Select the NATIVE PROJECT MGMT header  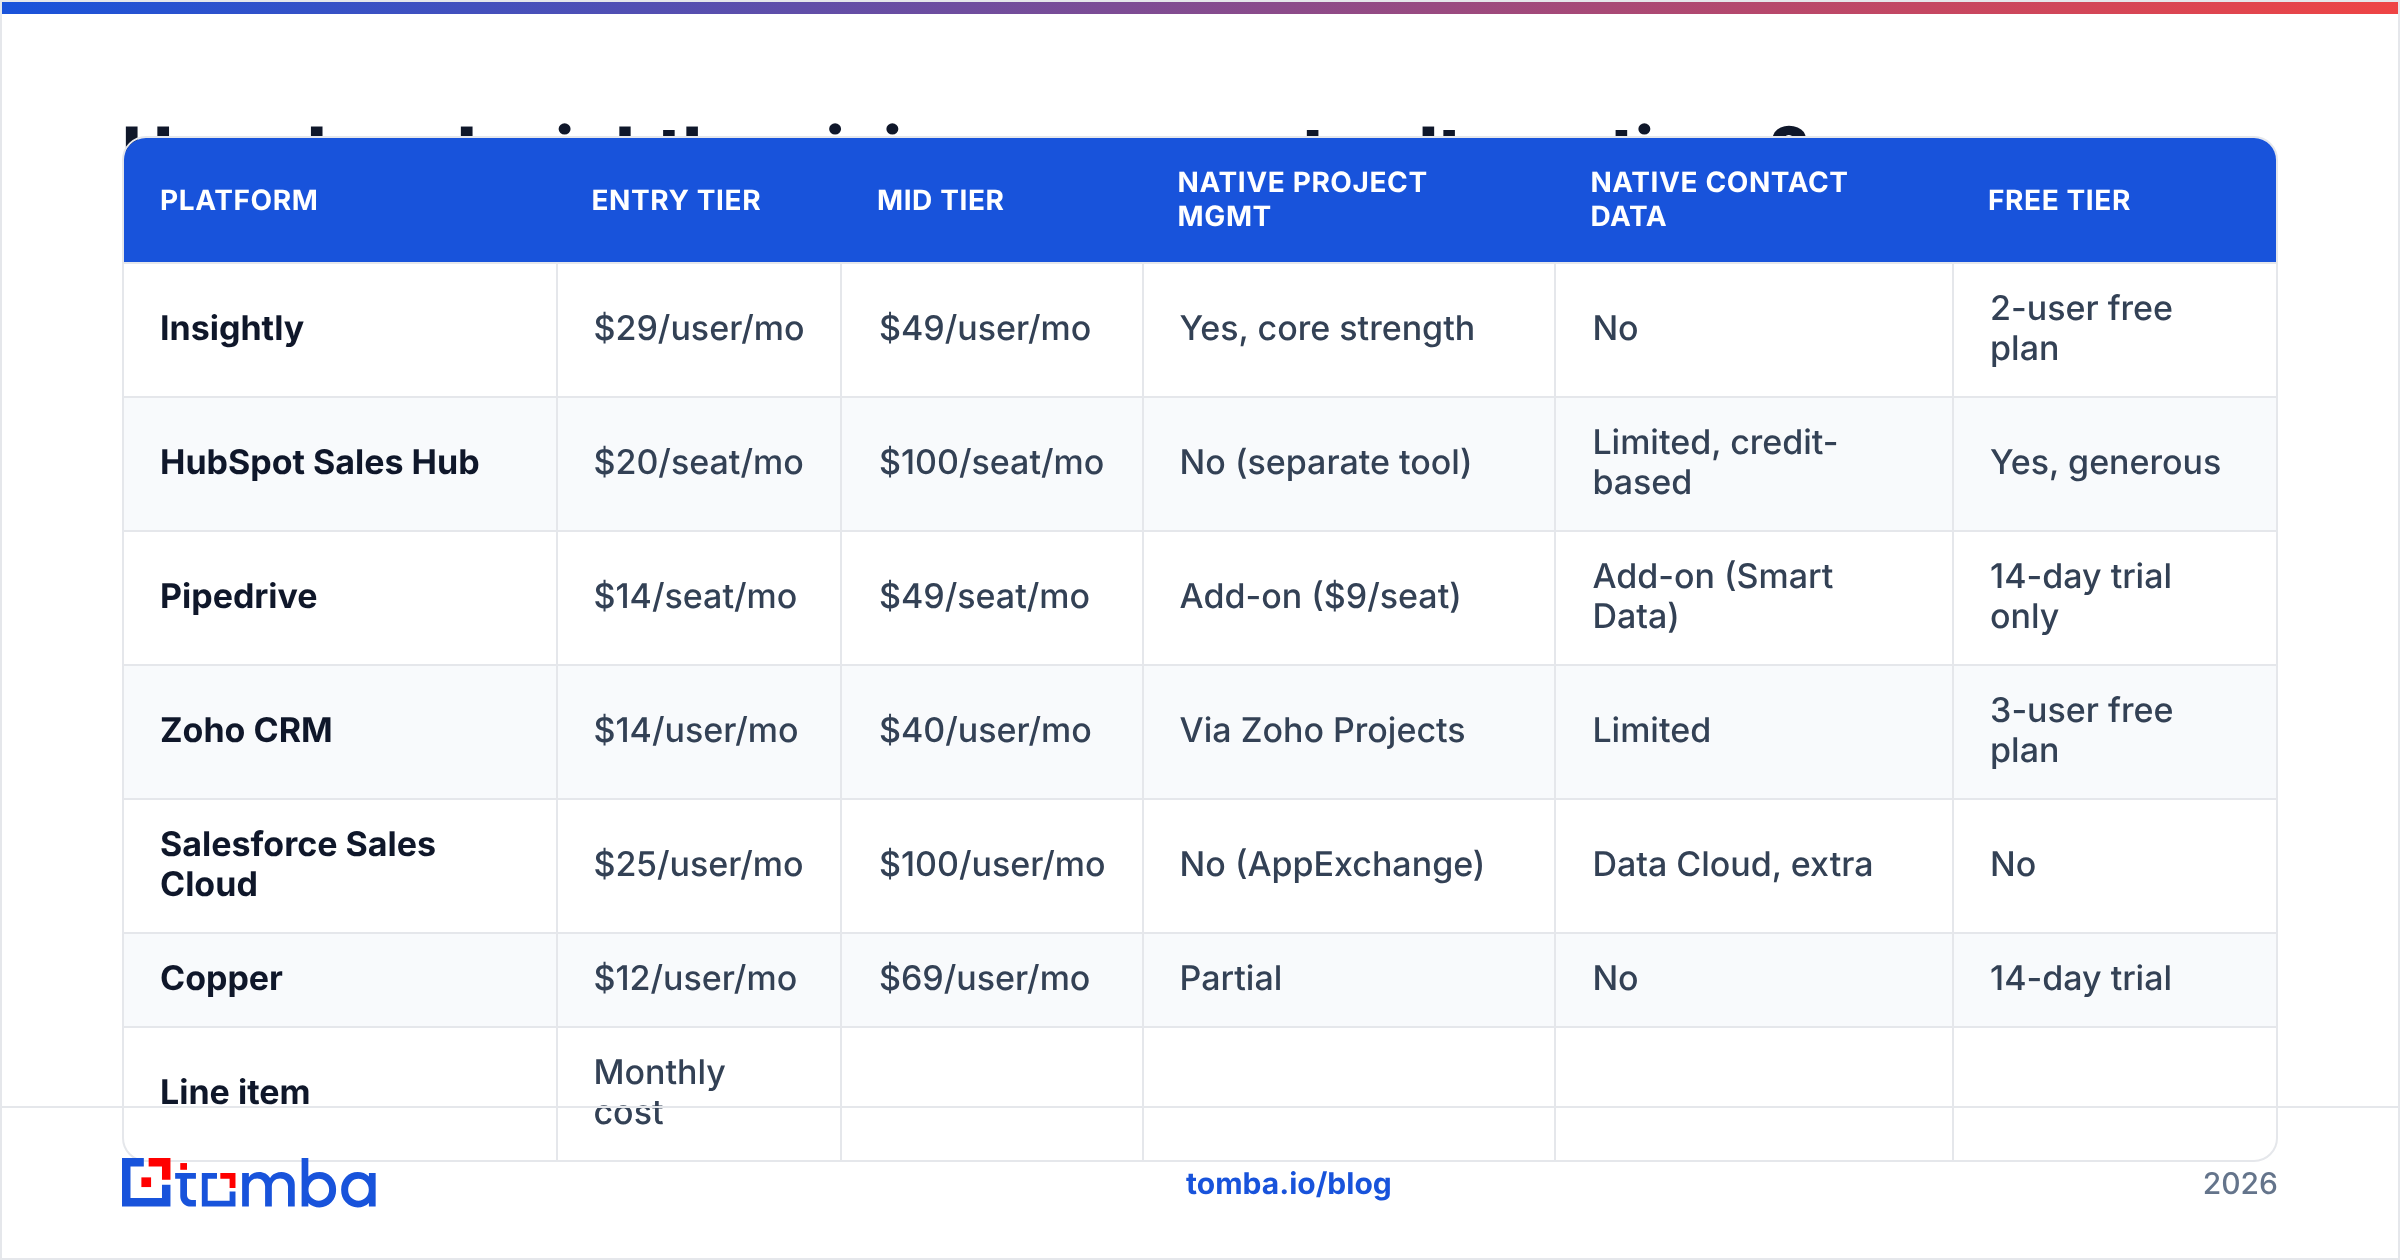1302,199
